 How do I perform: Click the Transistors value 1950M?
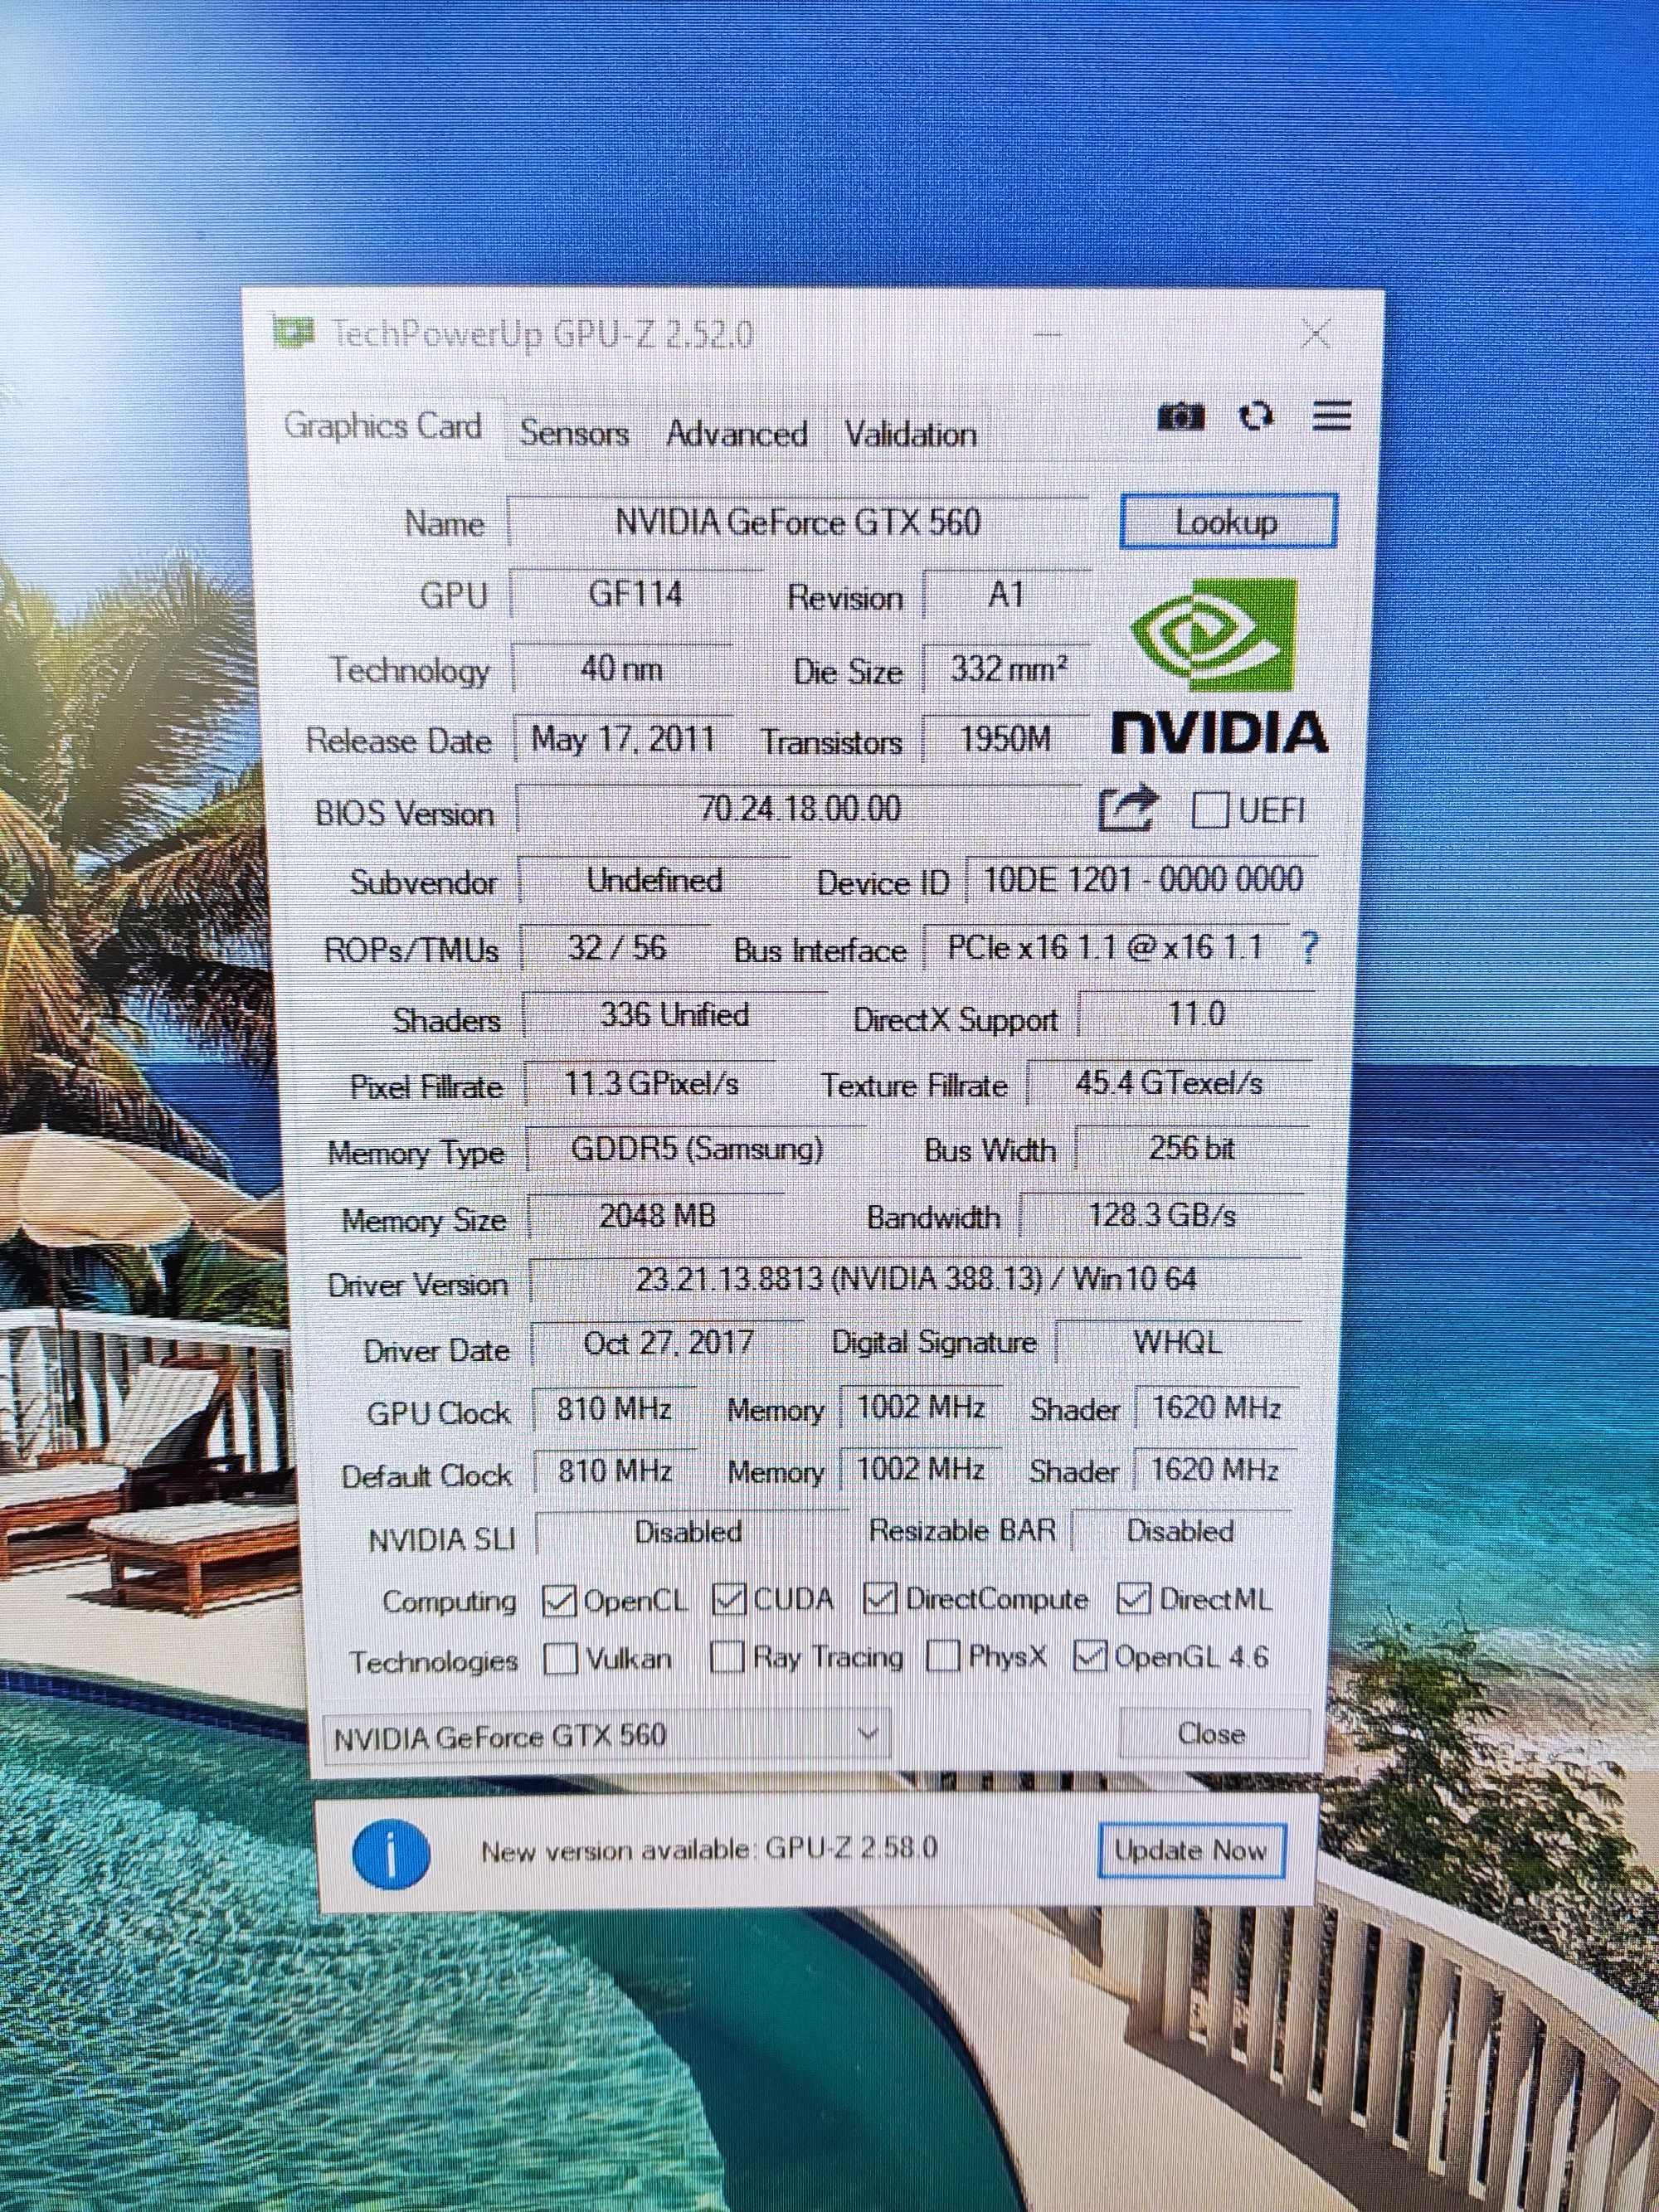1006,740
